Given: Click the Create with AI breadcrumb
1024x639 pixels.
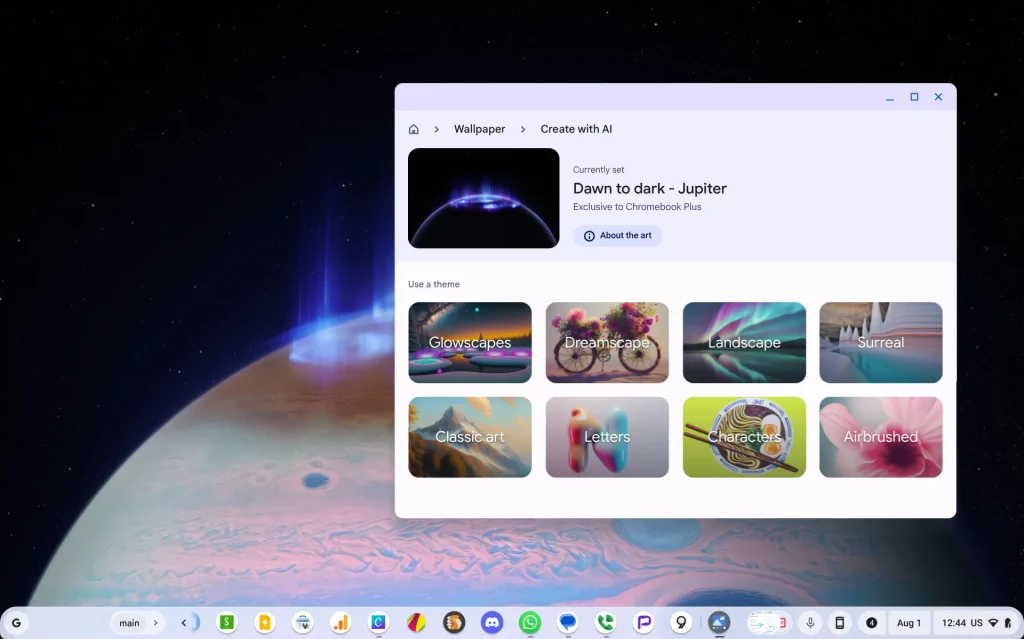Looking at the screenshot, I should [576, 129].
